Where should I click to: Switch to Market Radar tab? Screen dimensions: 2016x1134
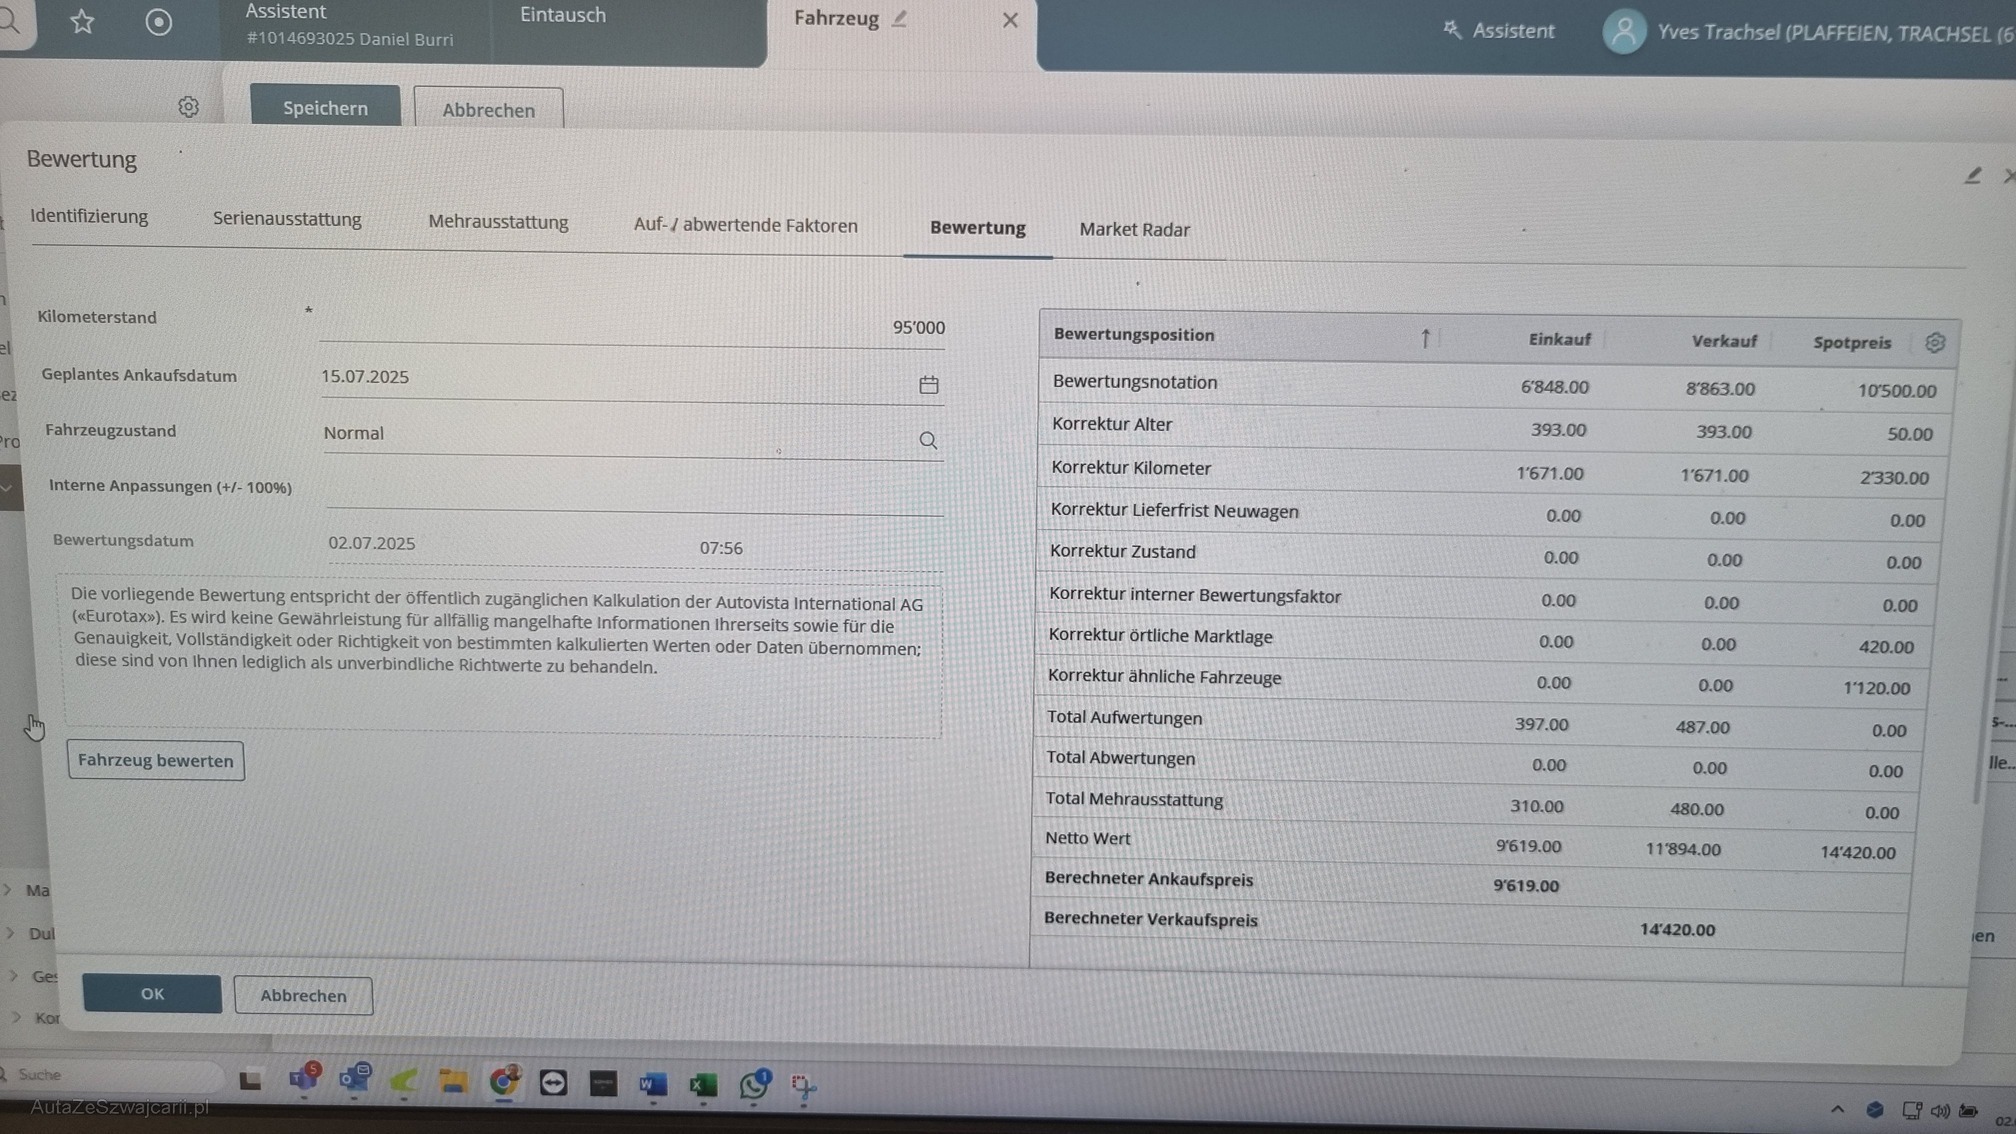(1134, 230)
